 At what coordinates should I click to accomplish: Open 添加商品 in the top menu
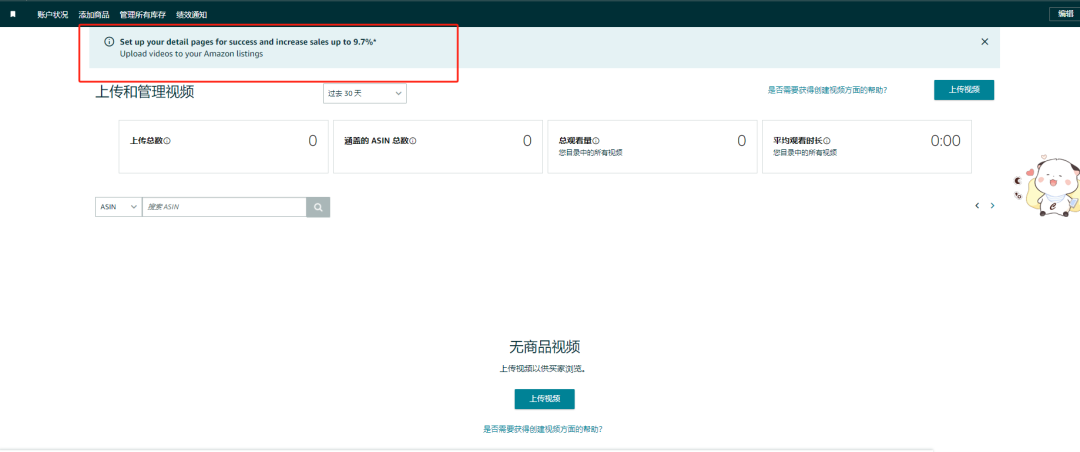(94, 14)
